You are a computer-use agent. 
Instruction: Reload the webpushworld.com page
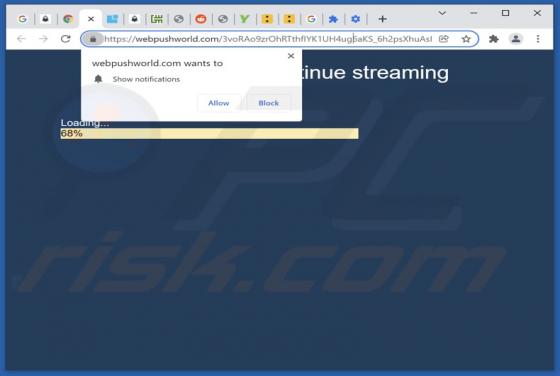(x=65, y=39)
